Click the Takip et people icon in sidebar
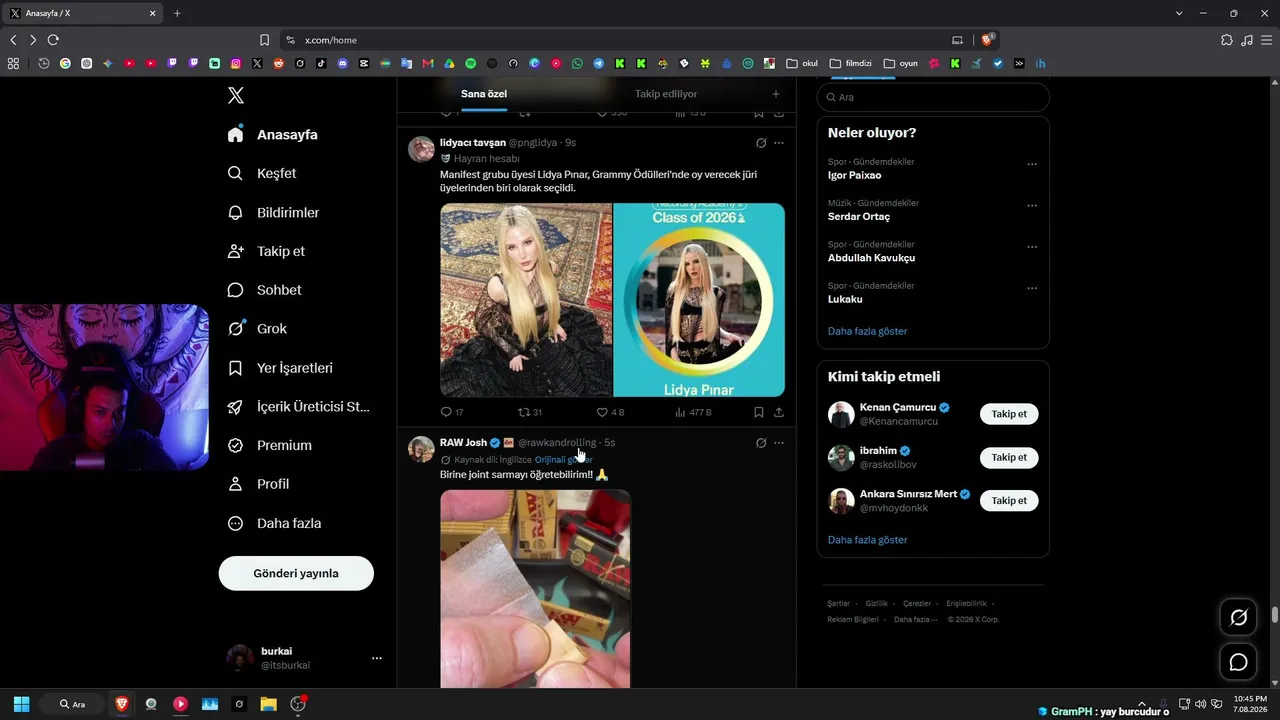The image size is (1280, 720). pos(236,251)
